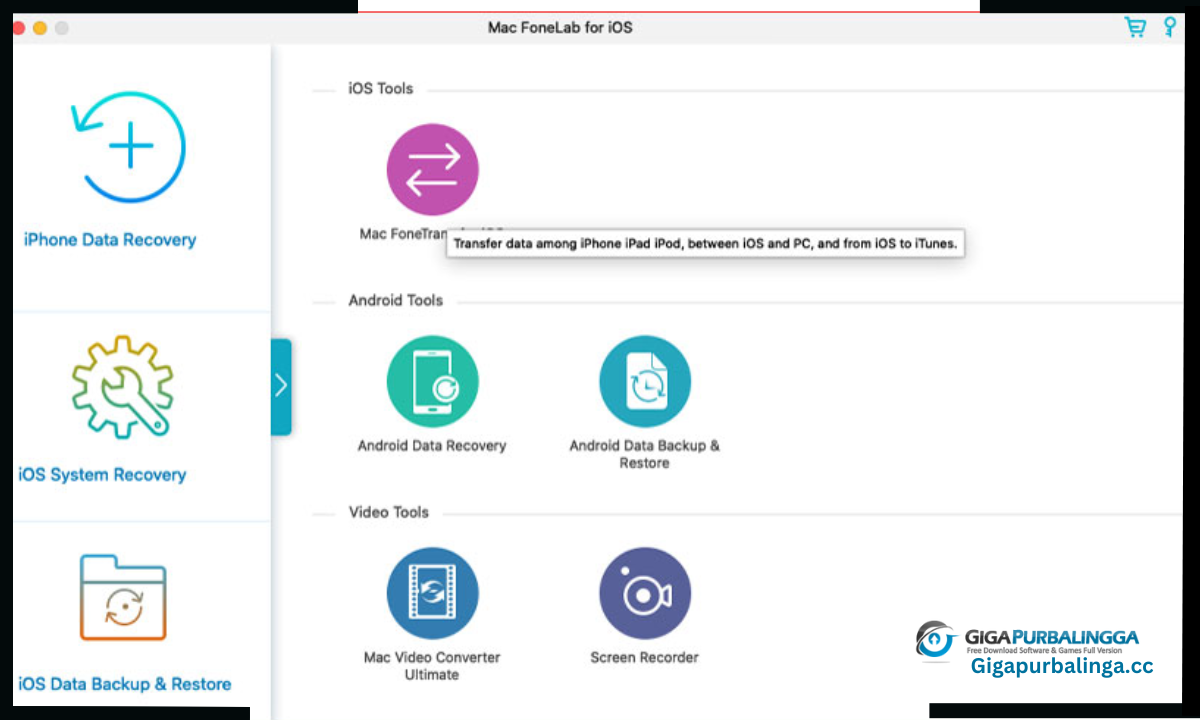Screen dimensions: 1200x720
Task: Open Screen Recorder purple camera icon
Action: point(644,593)
